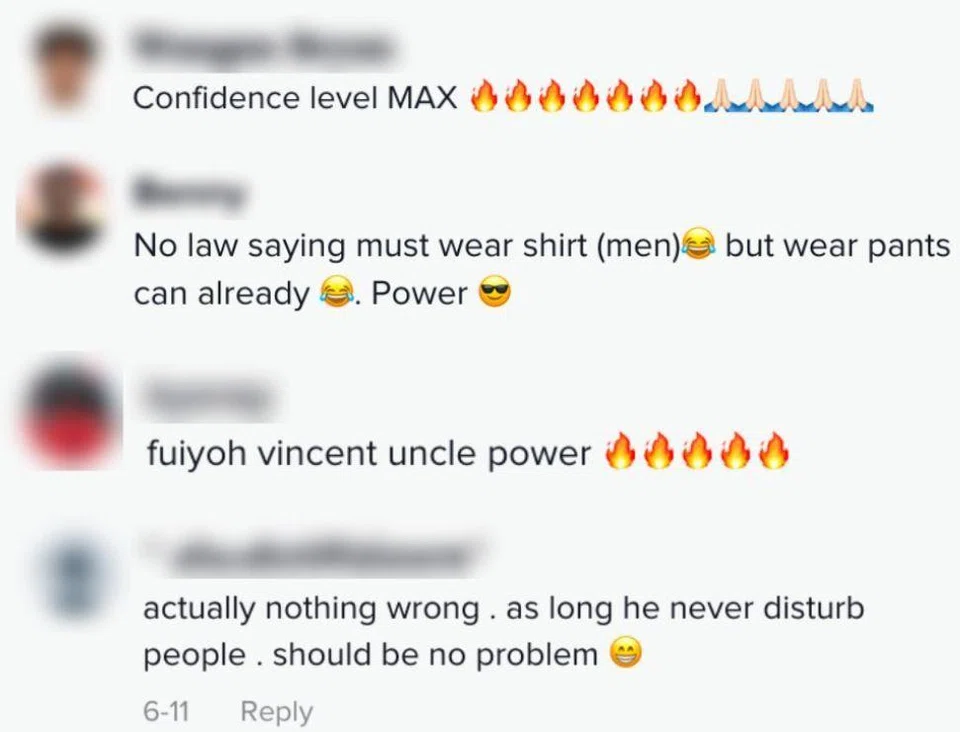Click the last praying hands emoji
This screenshot has width=960, height=732.
pyautogui.click(x=858, y=96)
